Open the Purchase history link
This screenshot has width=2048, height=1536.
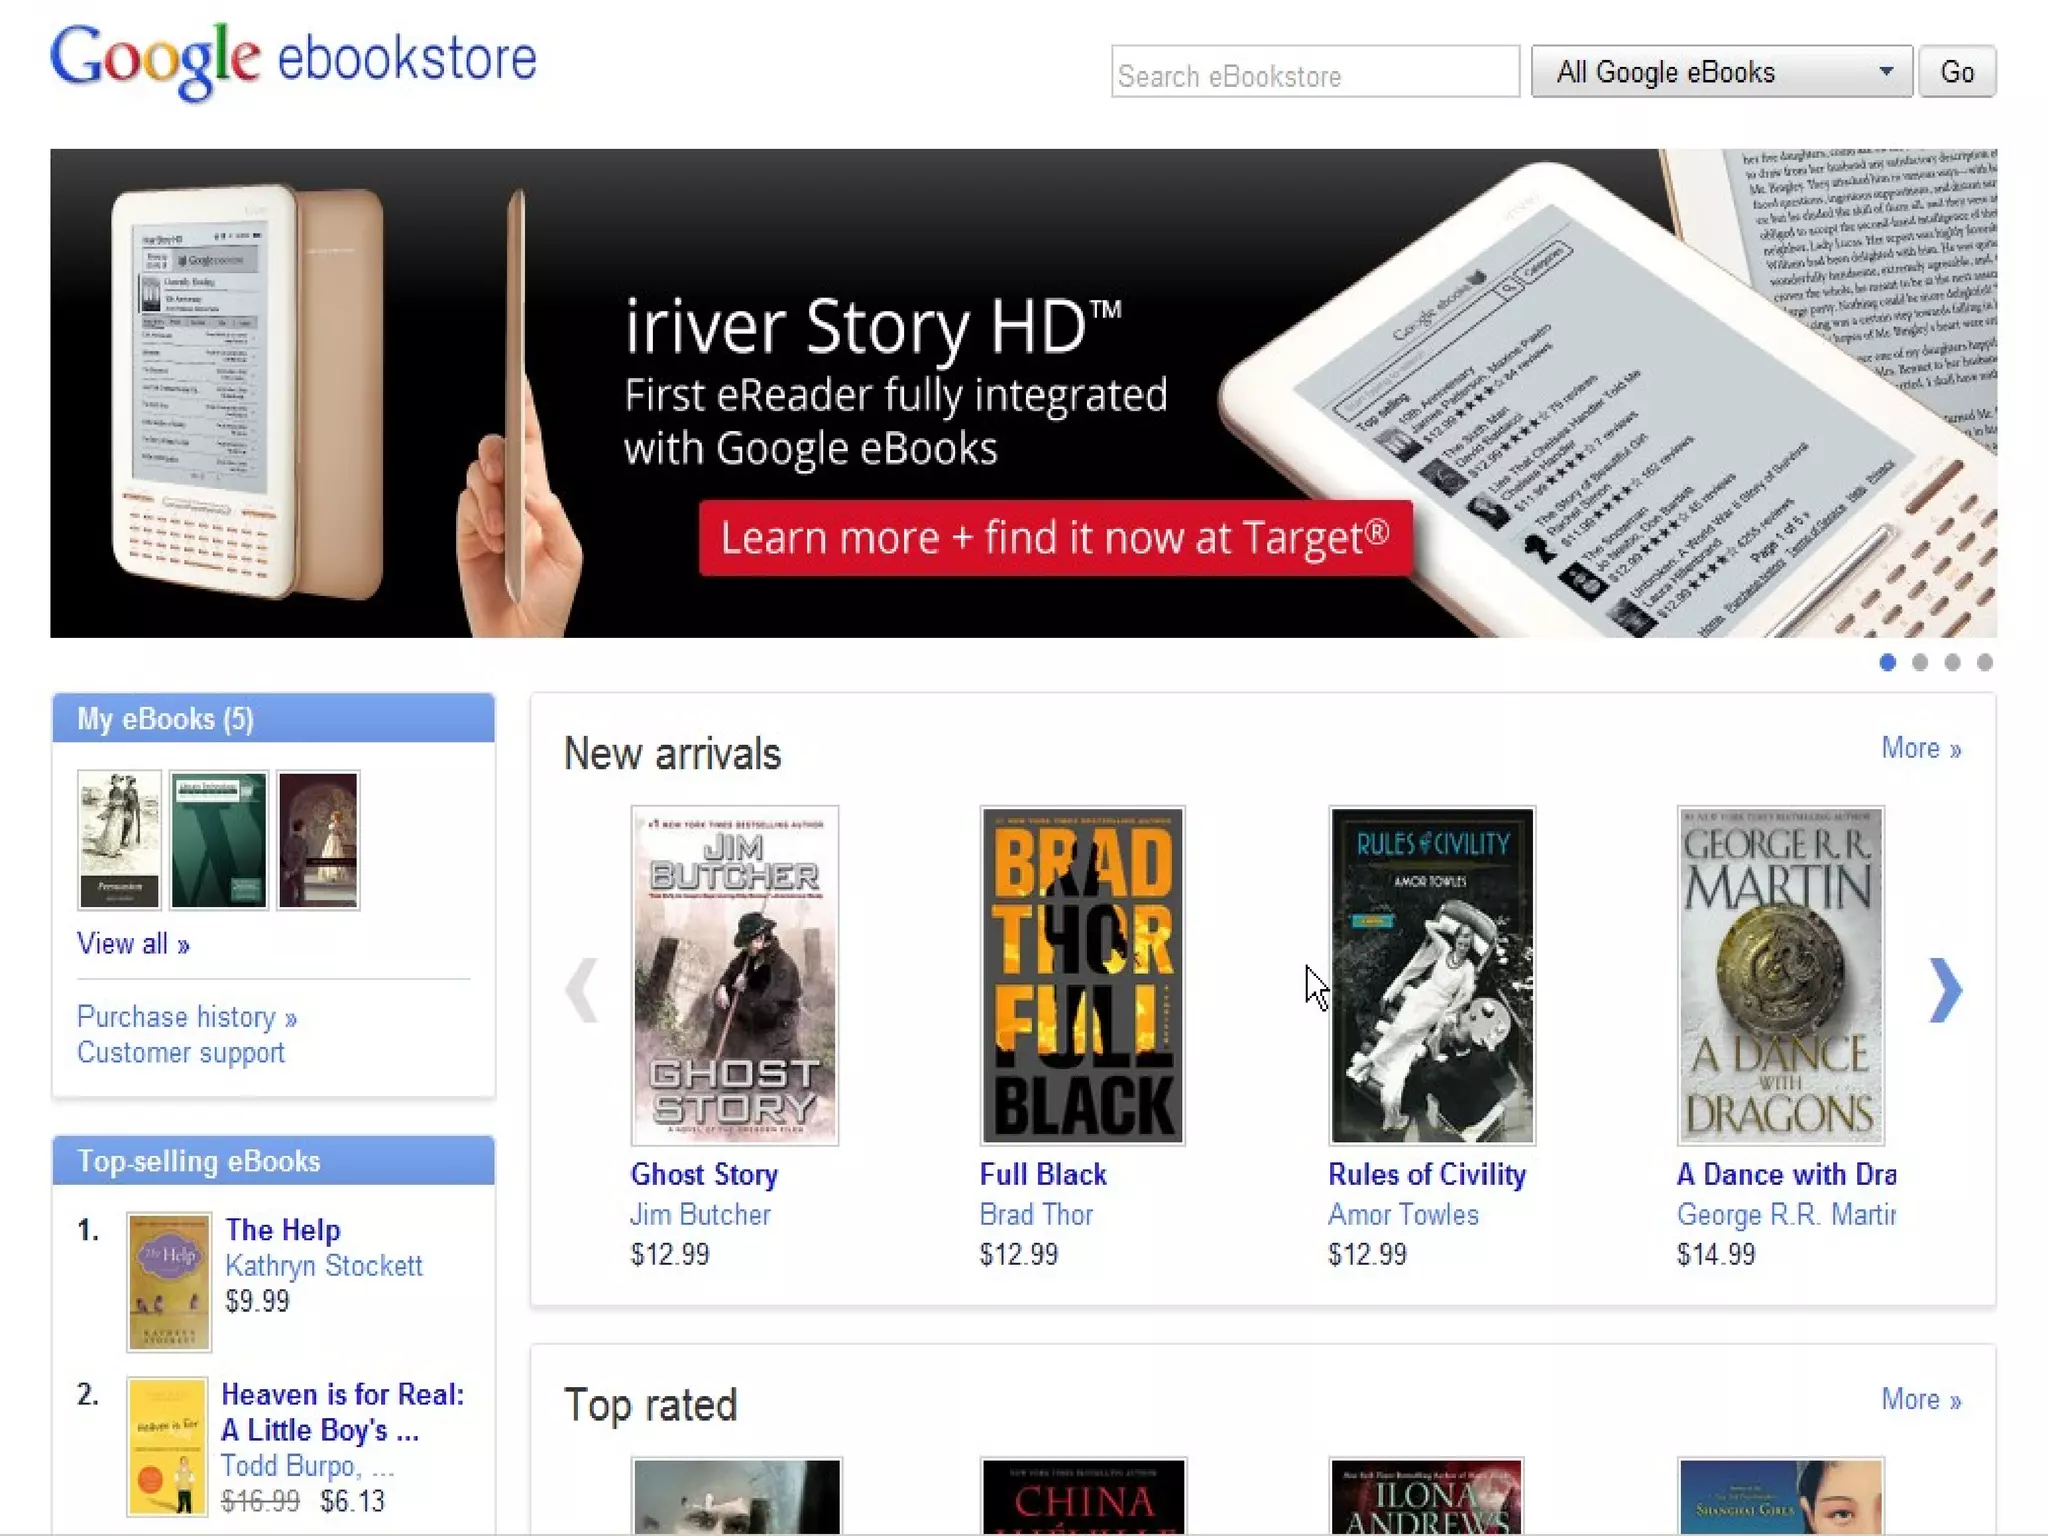(187, 1017)
